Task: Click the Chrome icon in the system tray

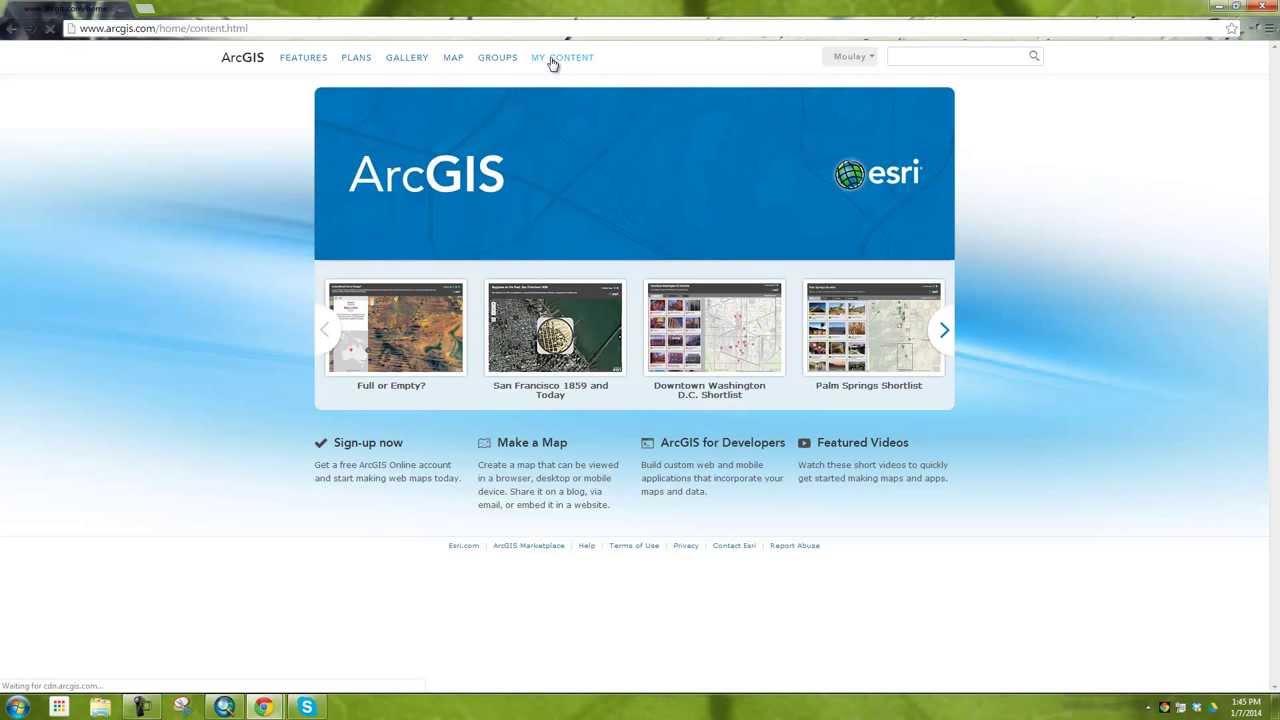Action: click(x=1164, y=708)
